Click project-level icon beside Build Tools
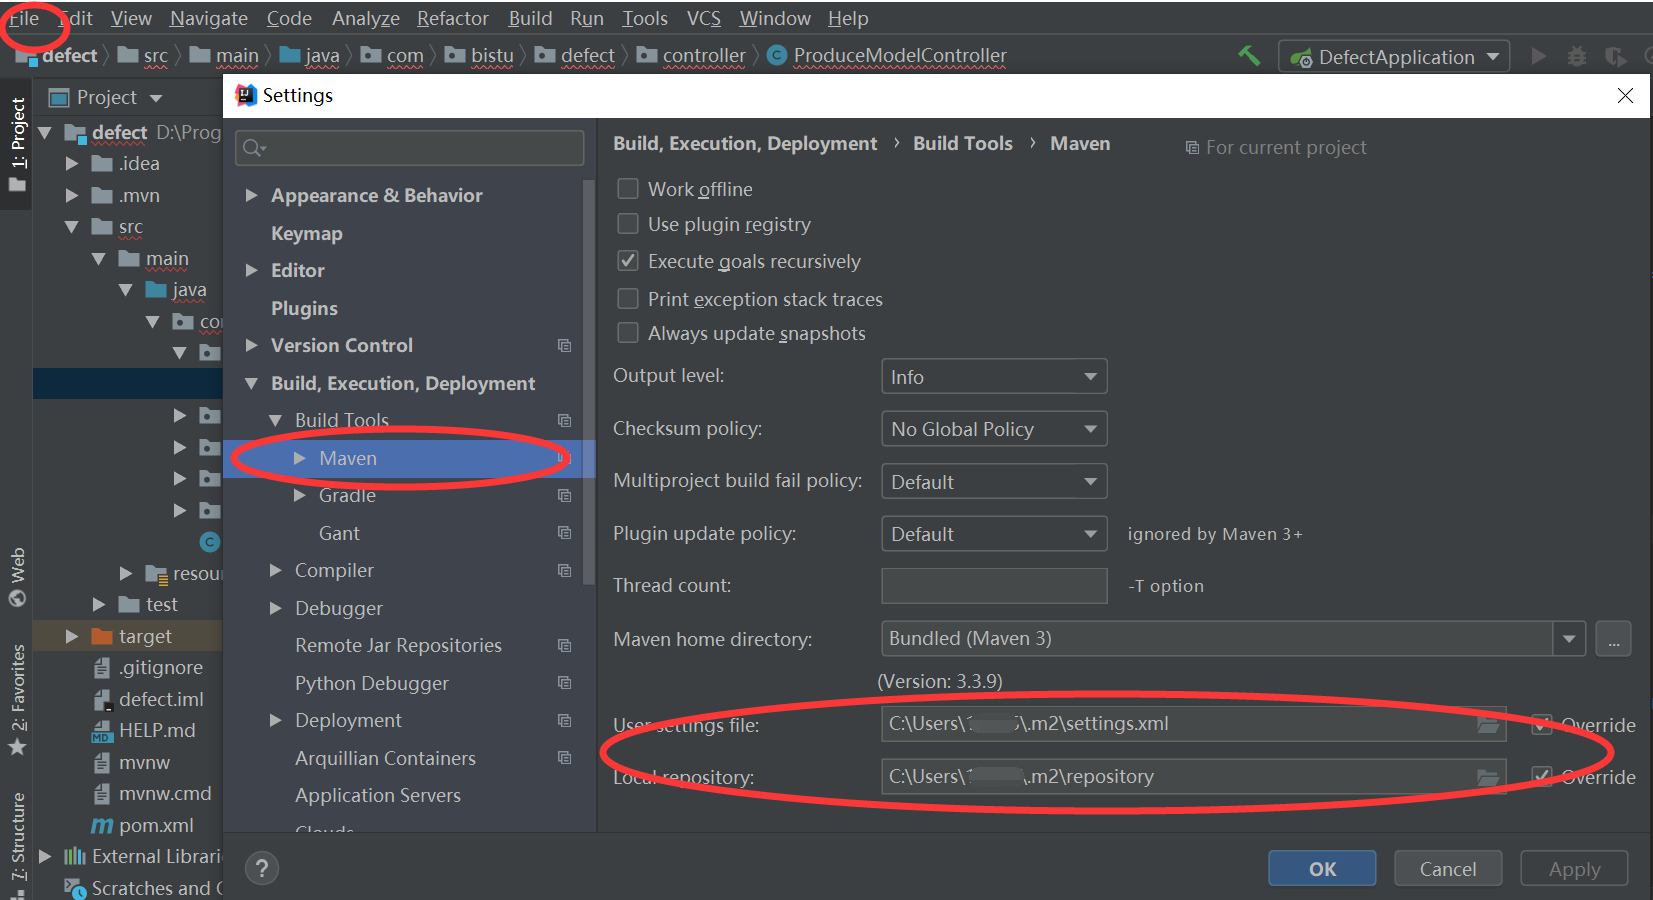 (x=564, y=420)
